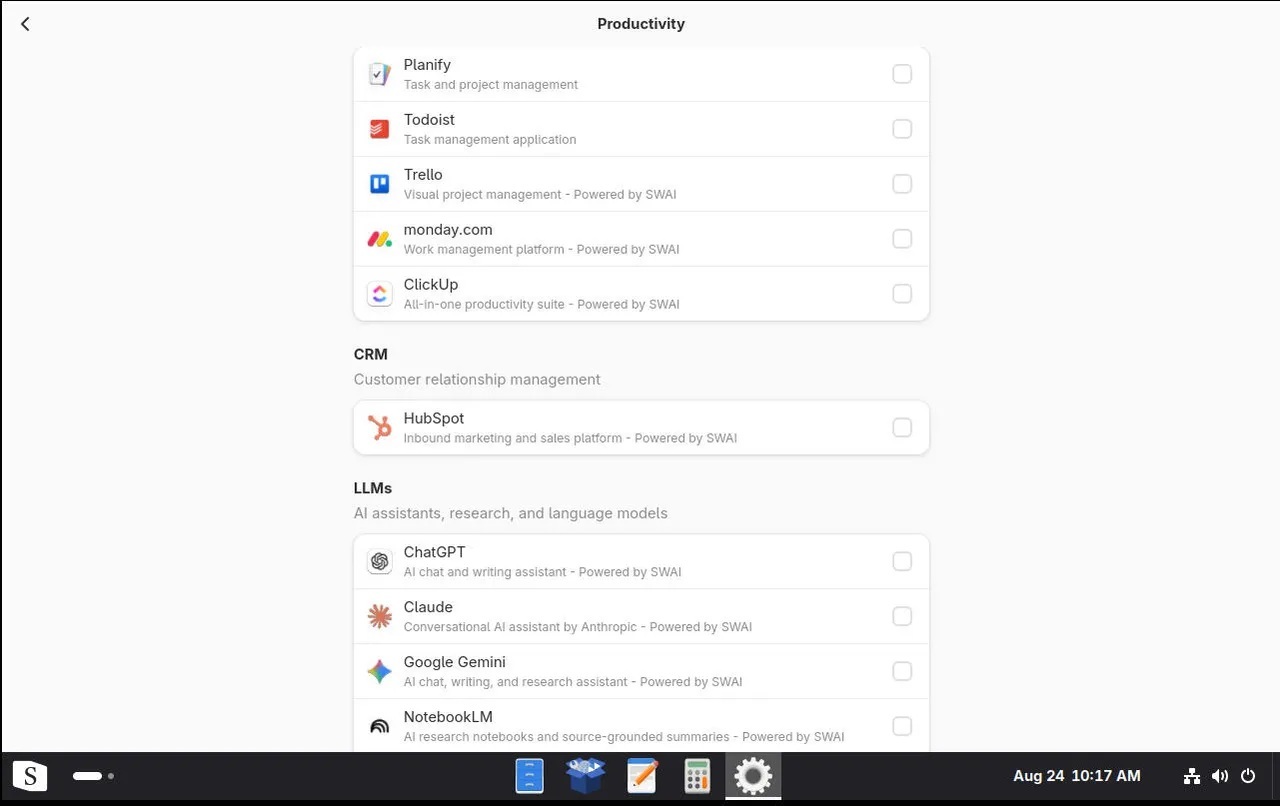Click the "Planify" app name
The height and width of the screenshot is (806, 1280).
coord(427,65)
